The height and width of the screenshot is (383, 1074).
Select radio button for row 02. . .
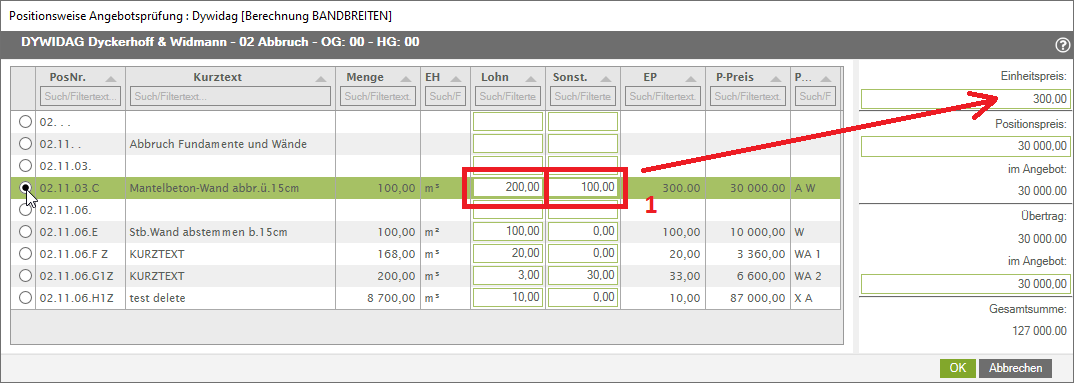click(25, 122)
